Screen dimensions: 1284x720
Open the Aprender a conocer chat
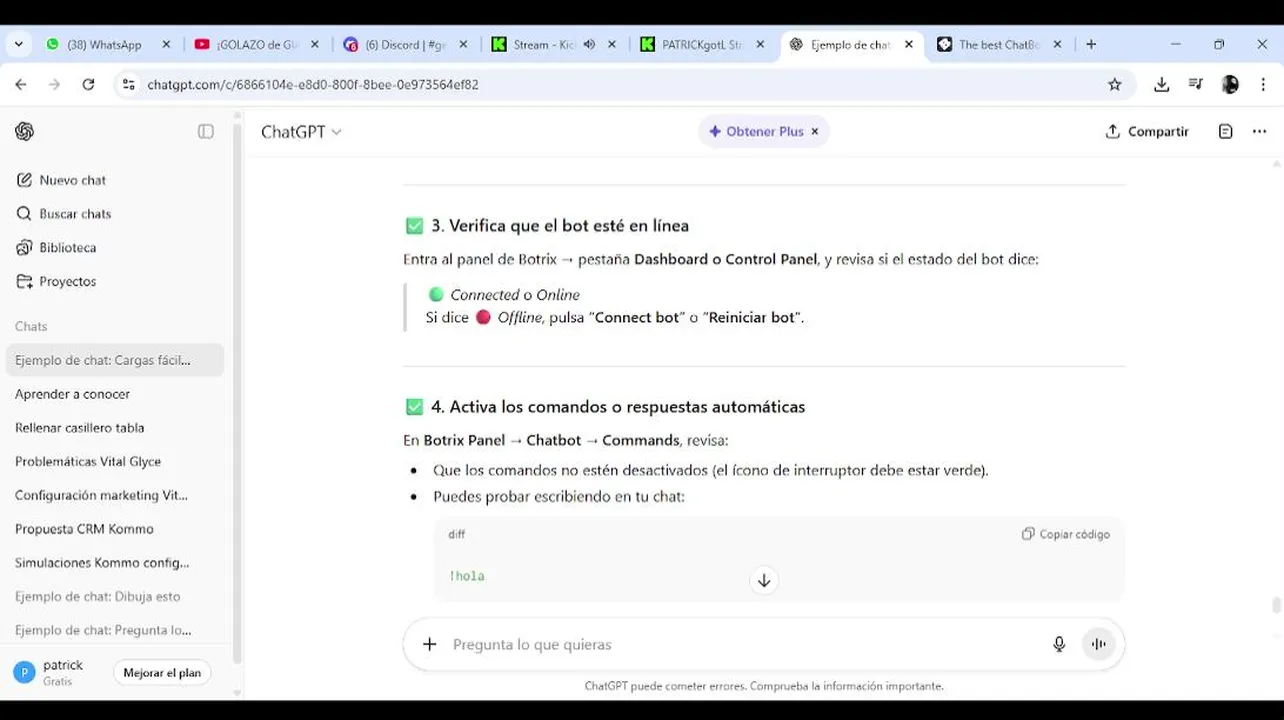click(114, 394)
